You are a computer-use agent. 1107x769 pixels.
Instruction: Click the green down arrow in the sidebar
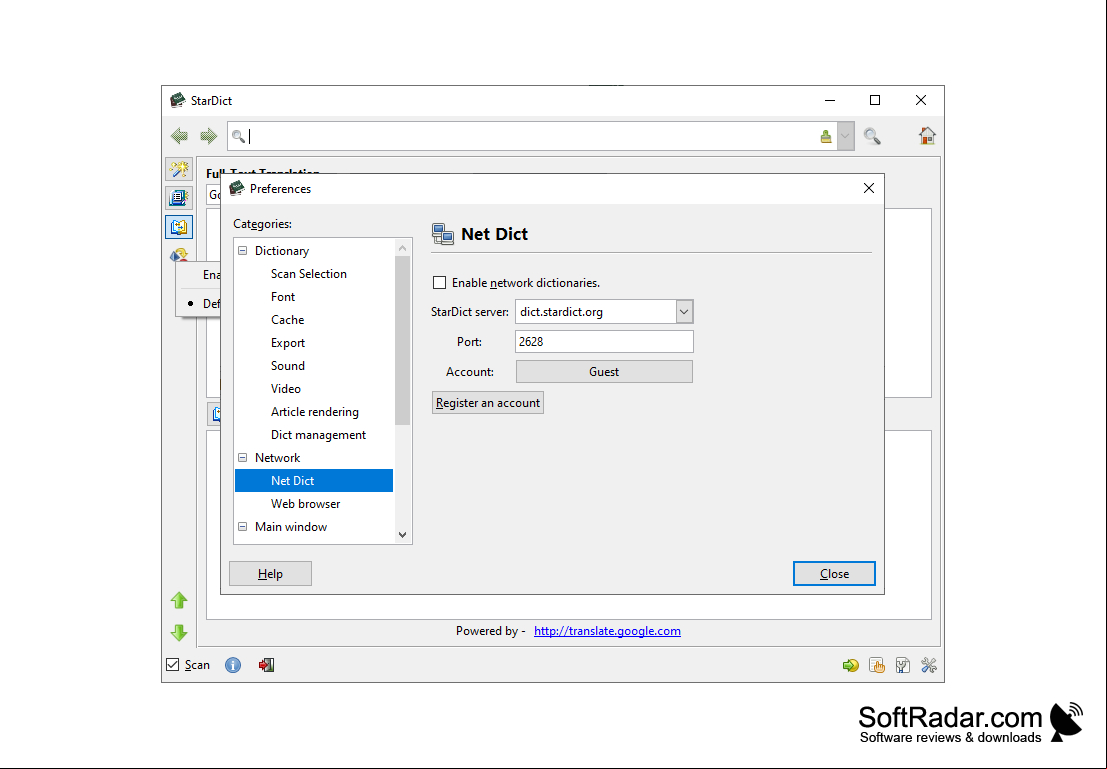pos(179,632)
